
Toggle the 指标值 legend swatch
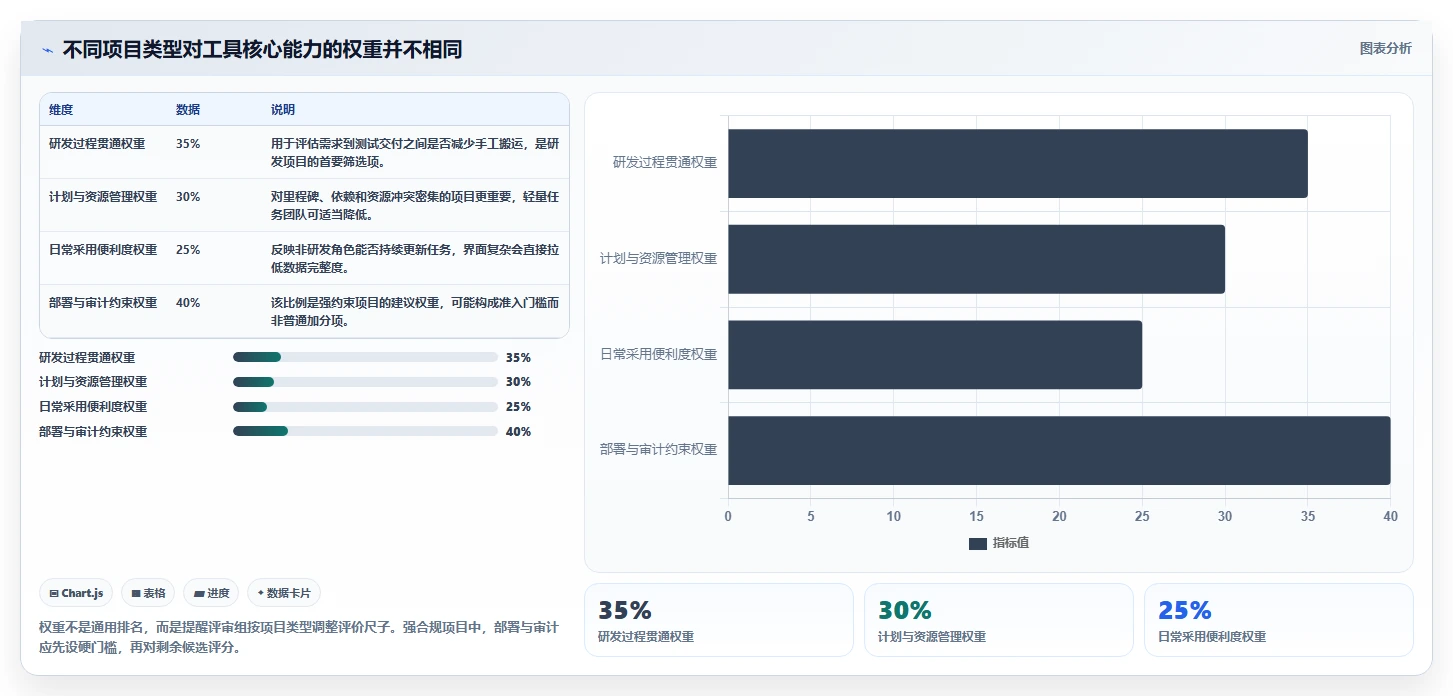click(x=978, y=543)
